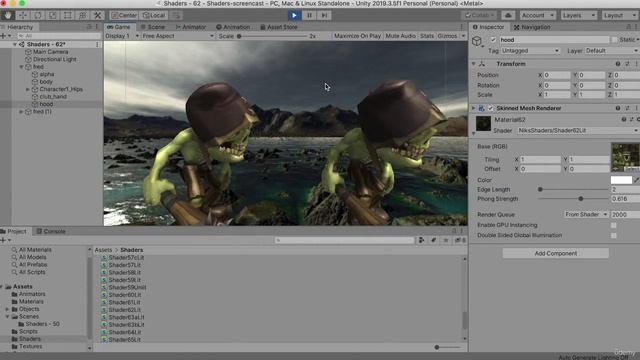Switch to the Animator tab
This screenshot has height=360, width=640.
pyautogui.click(x=191, y=27)
